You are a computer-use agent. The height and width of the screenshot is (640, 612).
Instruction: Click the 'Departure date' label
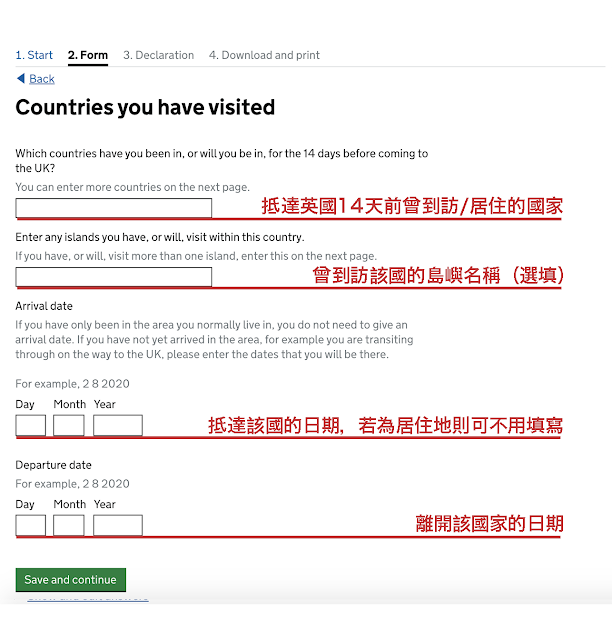[x=53, y=465]
